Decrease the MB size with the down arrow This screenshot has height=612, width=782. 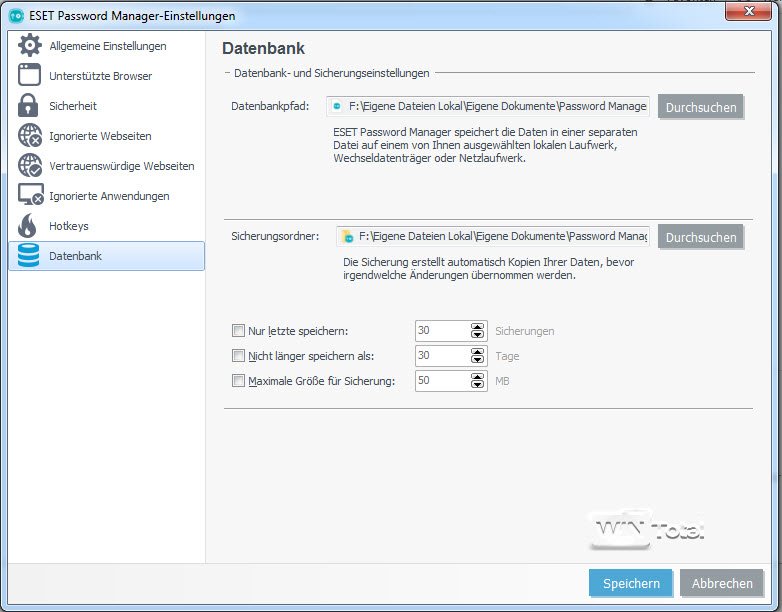(x=477, y=385)
